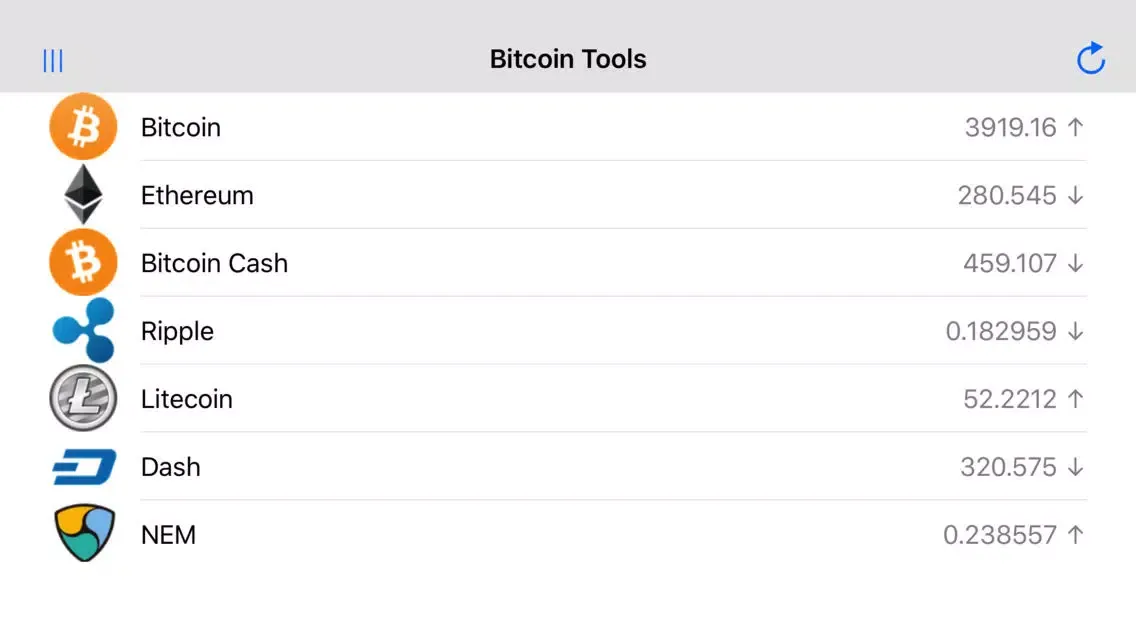This screenshot has height=639, width=1136.
Task: Tap the refresh prices icon
Action: click(x=1090, y=59)
